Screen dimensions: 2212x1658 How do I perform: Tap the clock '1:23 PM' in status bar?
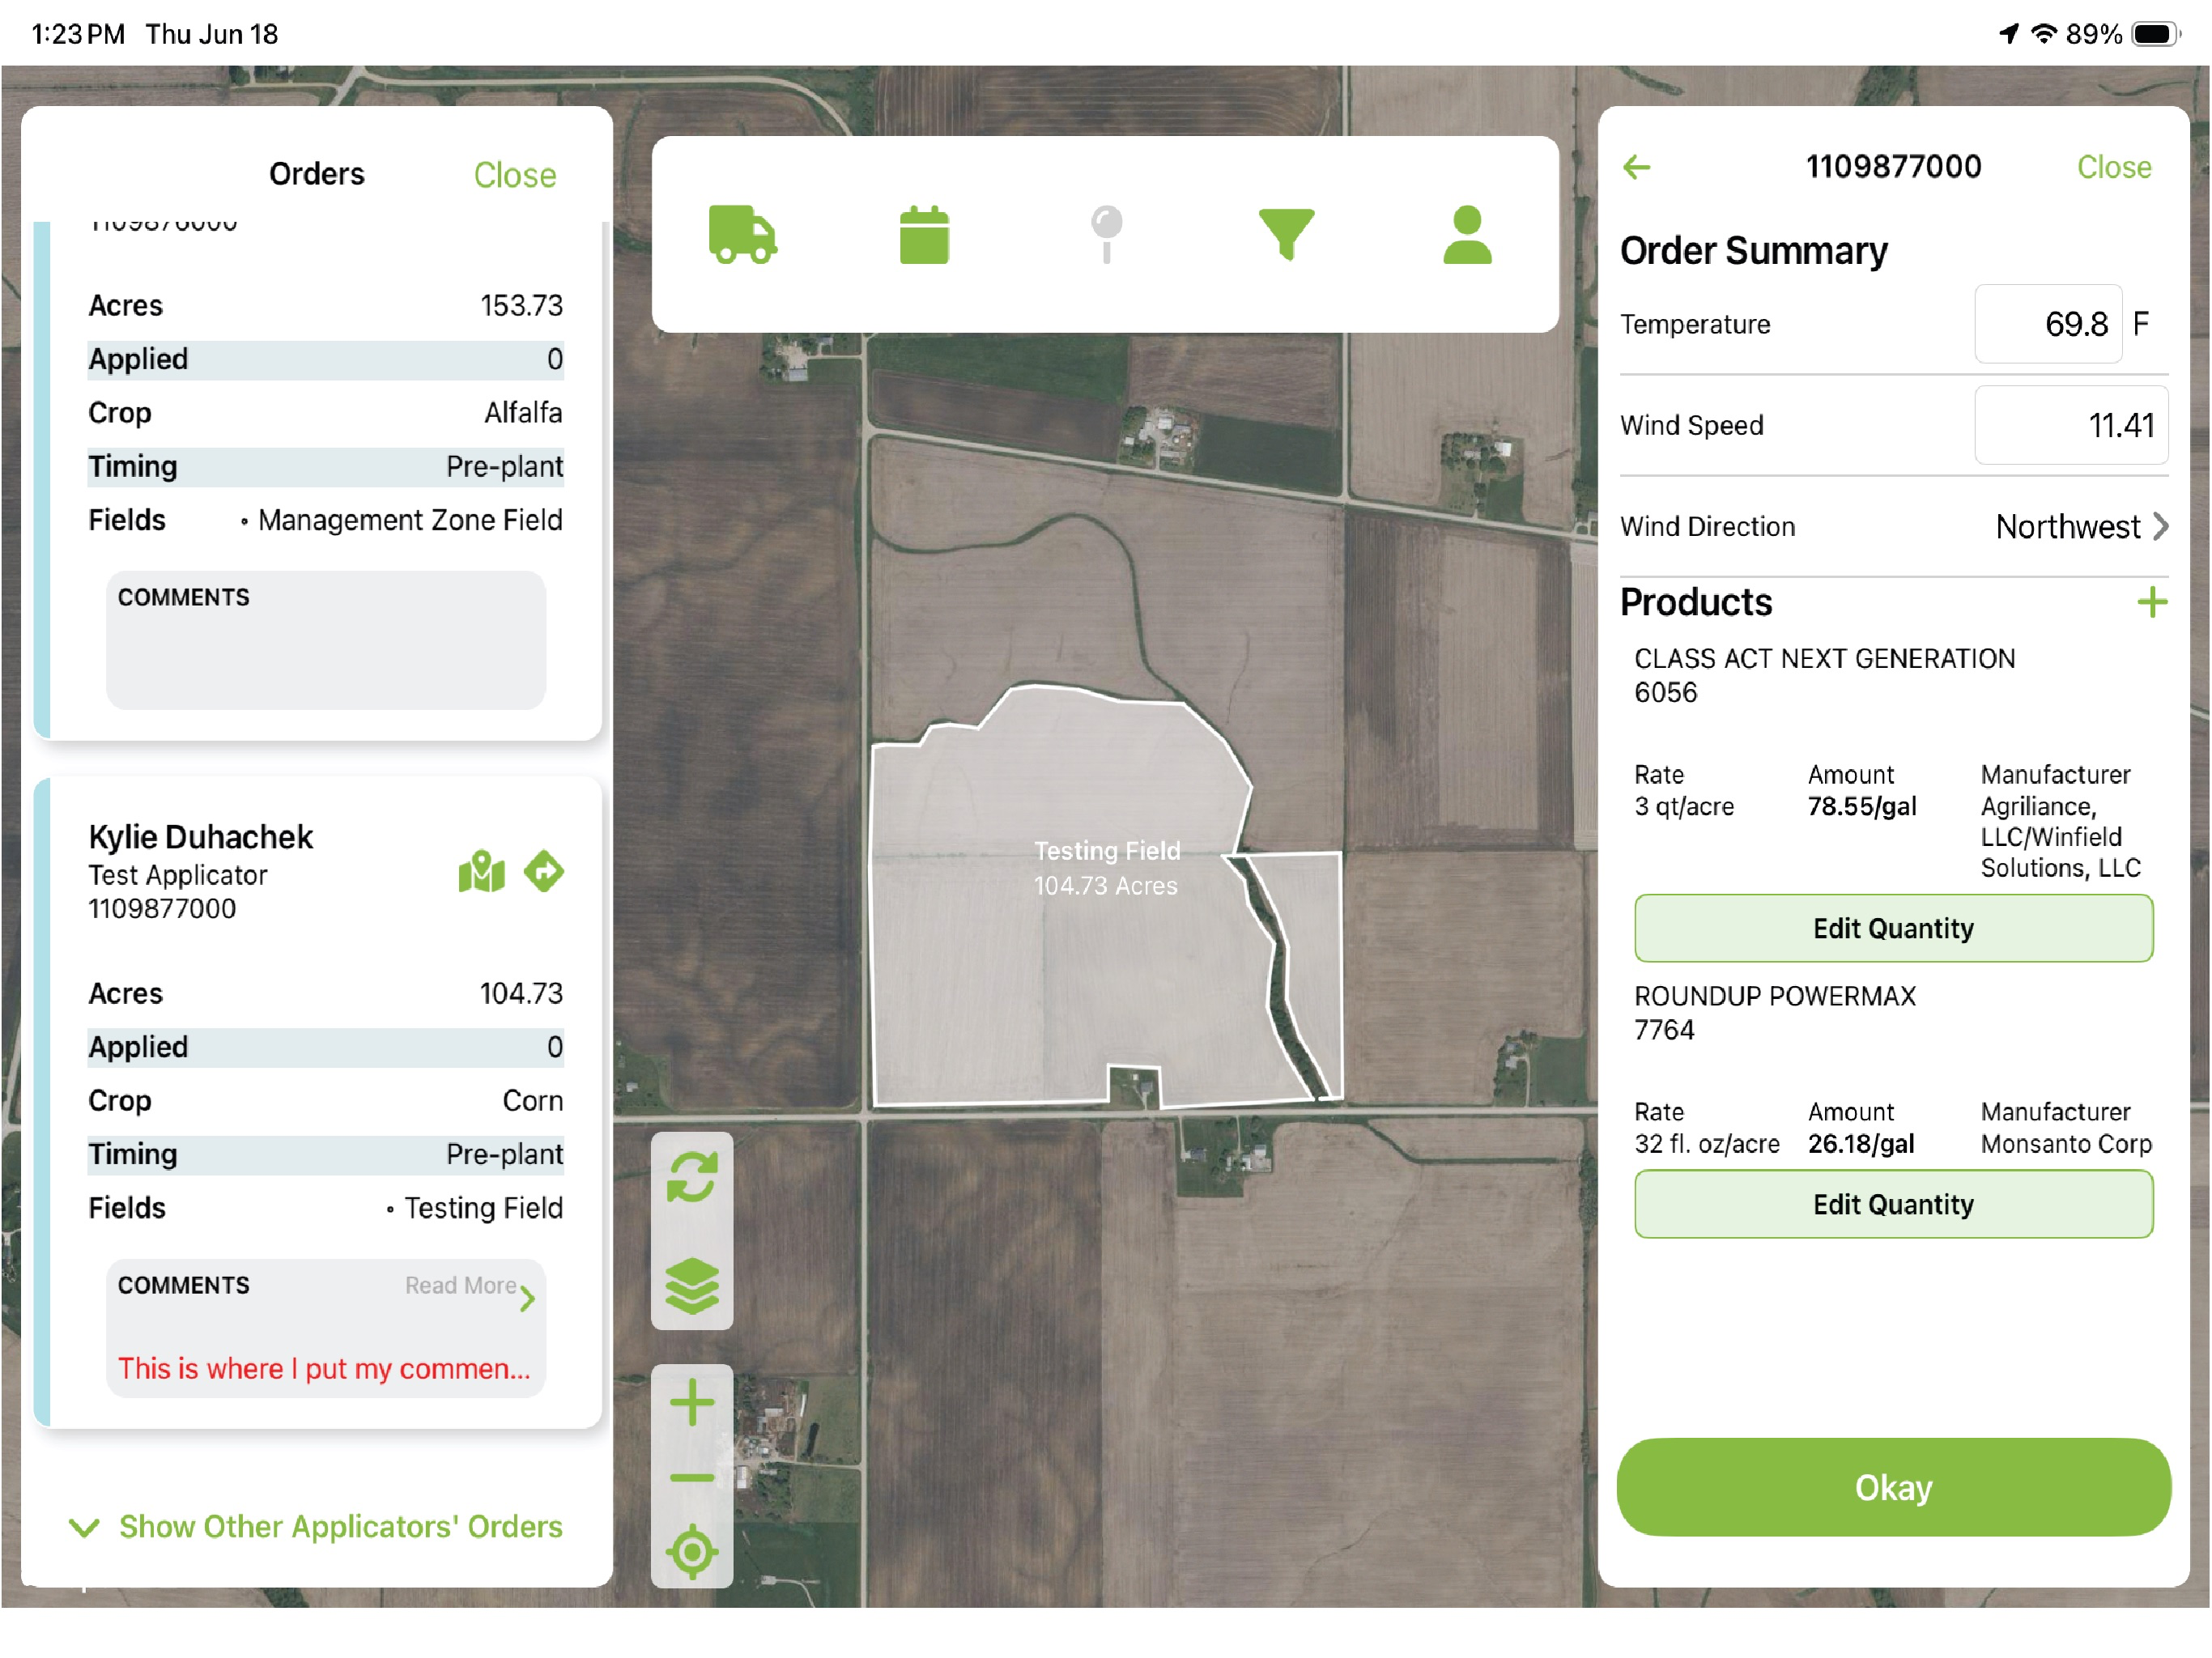[78, 34]
